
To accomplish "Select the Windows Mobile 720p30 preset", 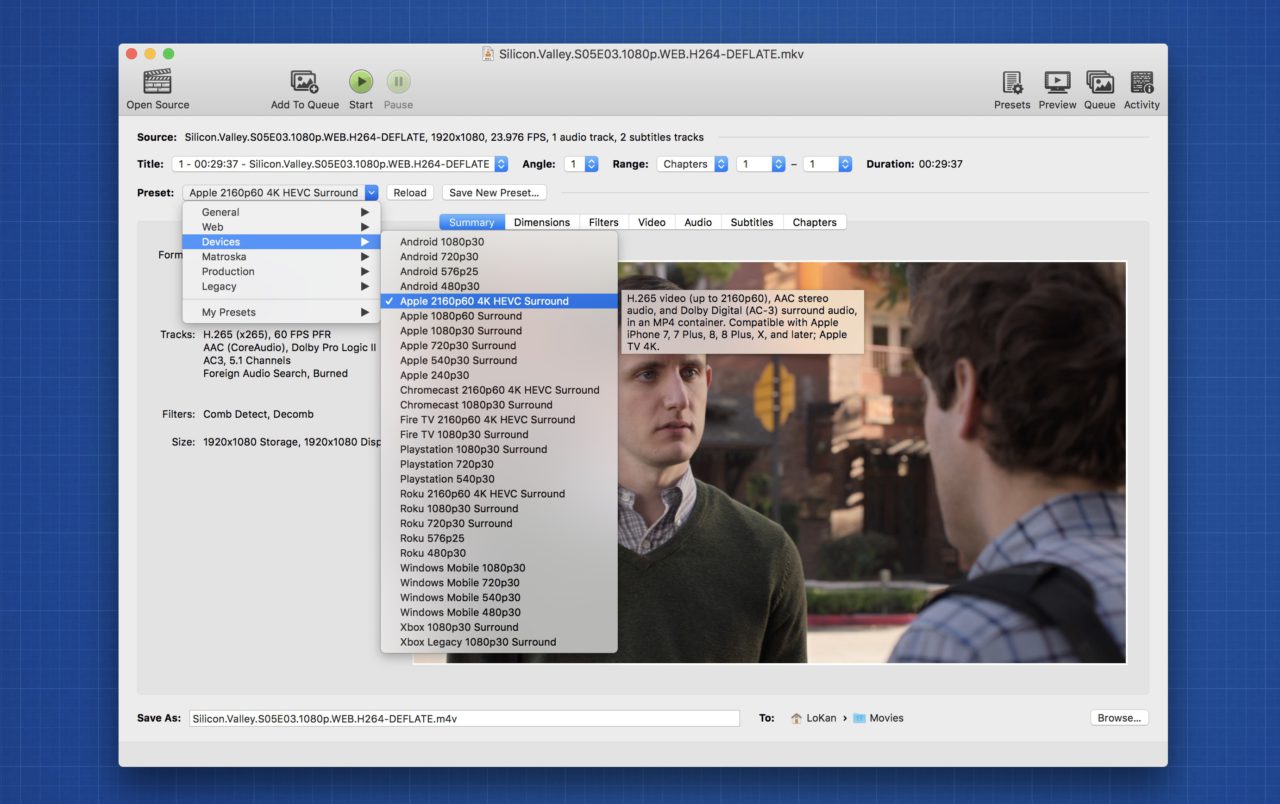I will [x=499, y=582].
